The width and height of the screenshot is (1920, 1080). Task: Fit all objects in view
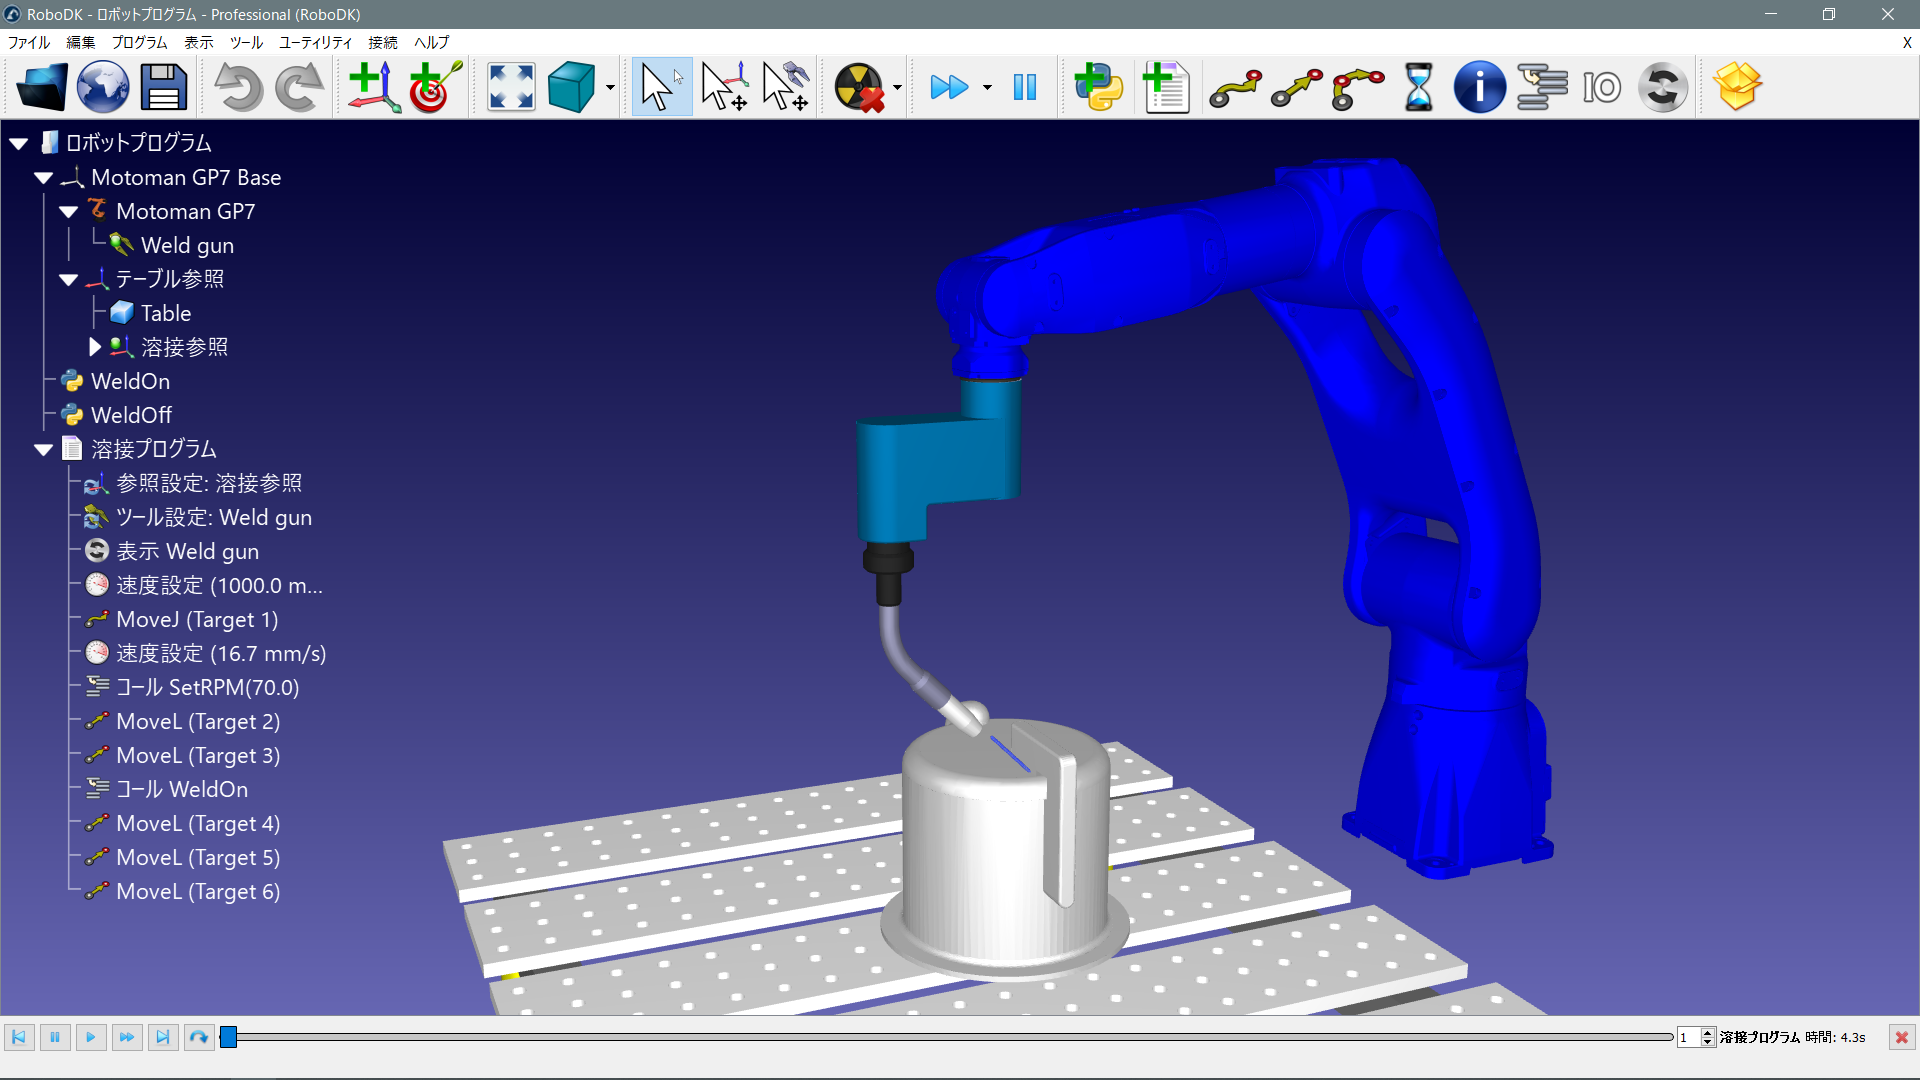pyautogui.click(x=511, y=87)
